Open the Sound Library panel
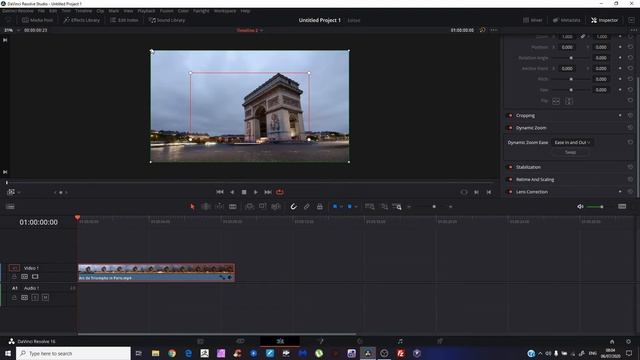Image resolution: width=640 pixels, height=360 pixels. (167, 20)
